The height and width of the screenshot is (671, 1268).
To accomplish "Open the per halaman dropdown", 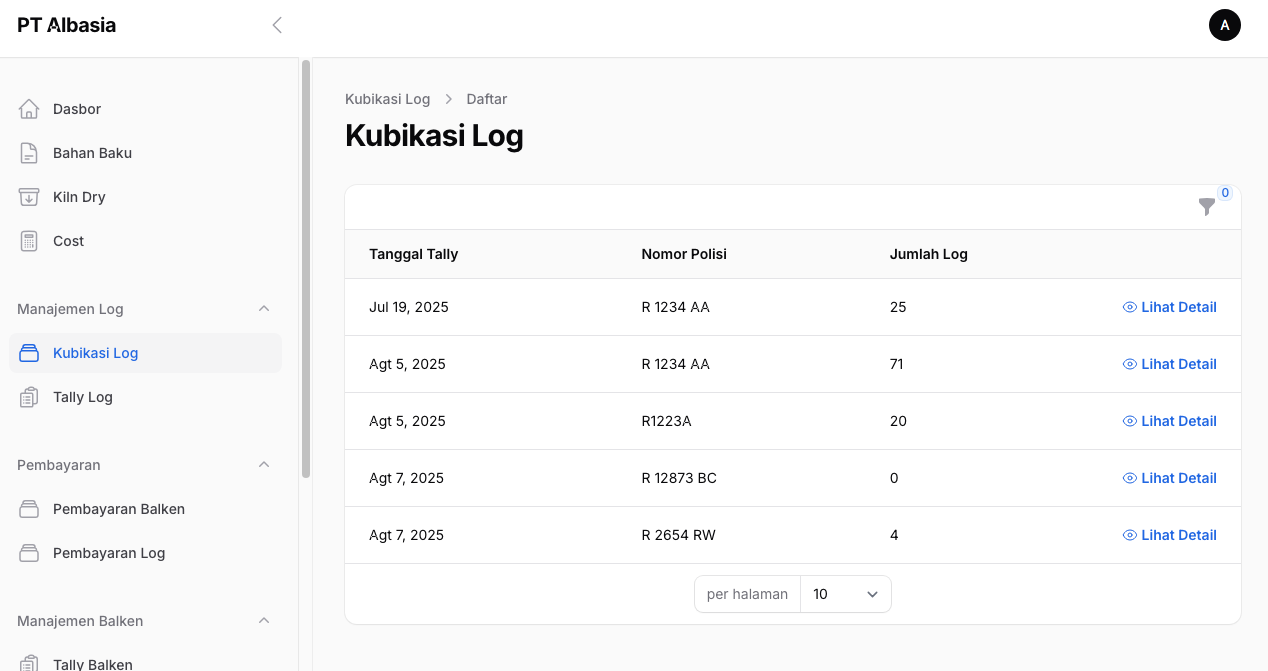I will pos(845,594).
